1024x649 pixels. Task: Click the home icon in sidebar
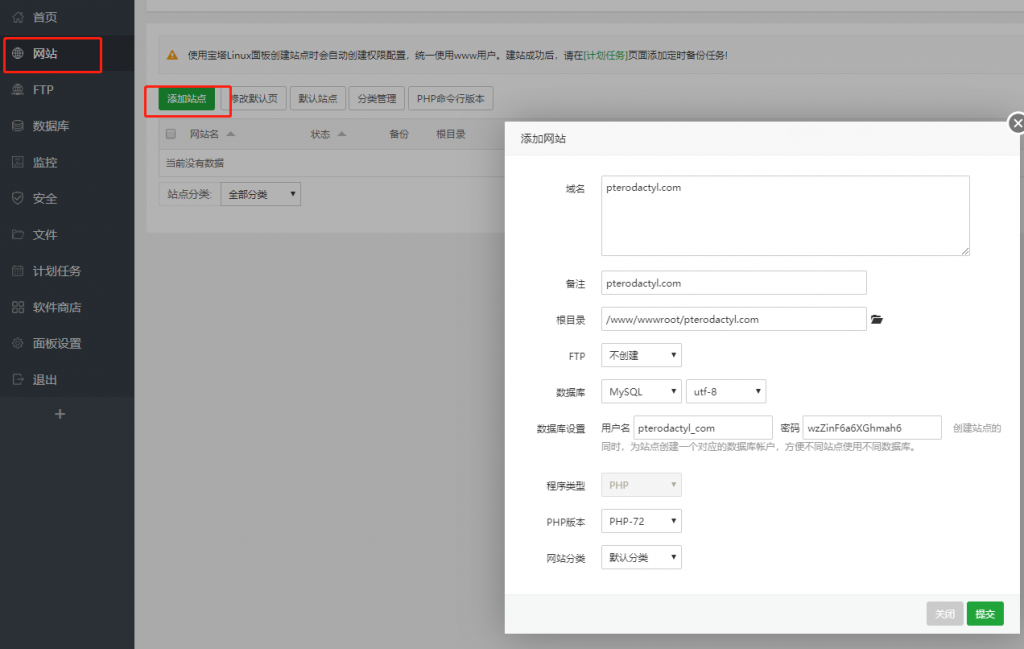(17, 17)
